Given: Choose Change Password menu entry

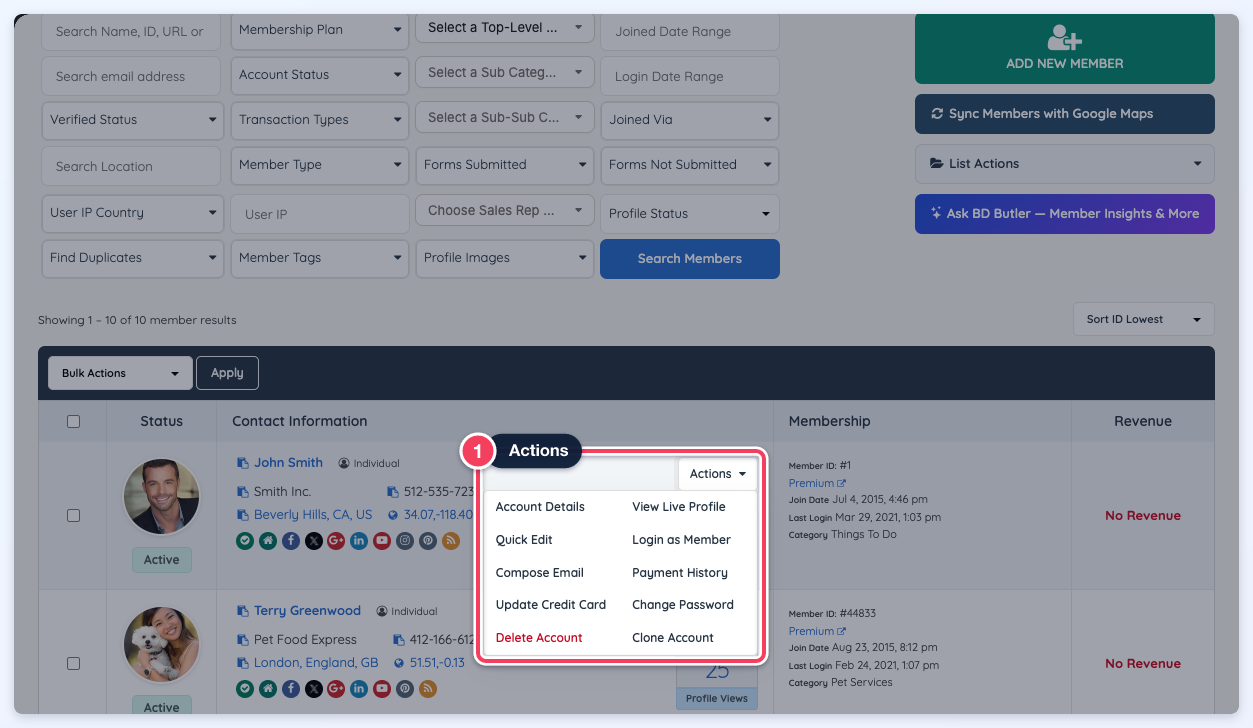Looking at the screenshot, I should (x=683, y=605).
